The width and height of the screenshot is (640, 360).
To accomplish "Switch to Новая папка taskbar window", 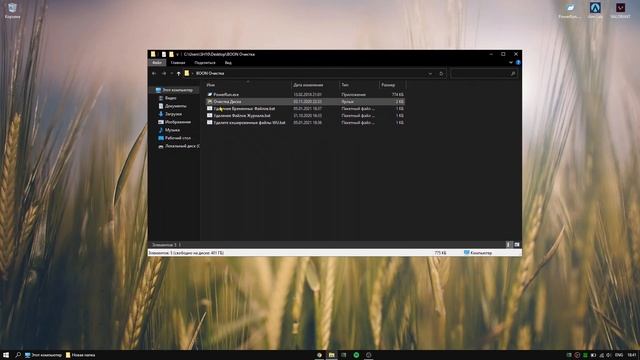I will (80, 355).
